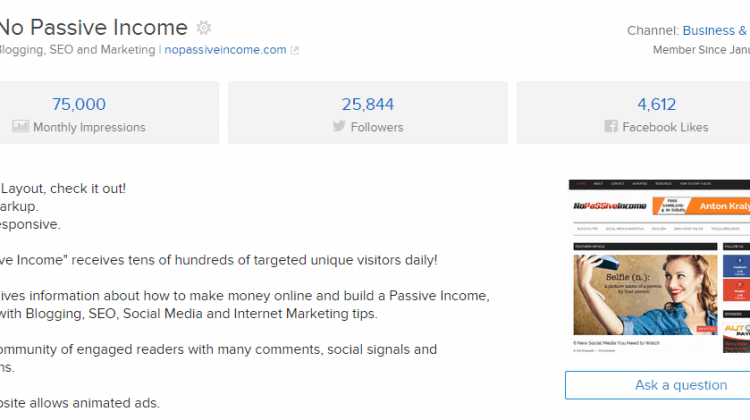The image size is (750, 420).
Task: Click the orange Anton Kraly banner
Action: [x=701, y=206]
